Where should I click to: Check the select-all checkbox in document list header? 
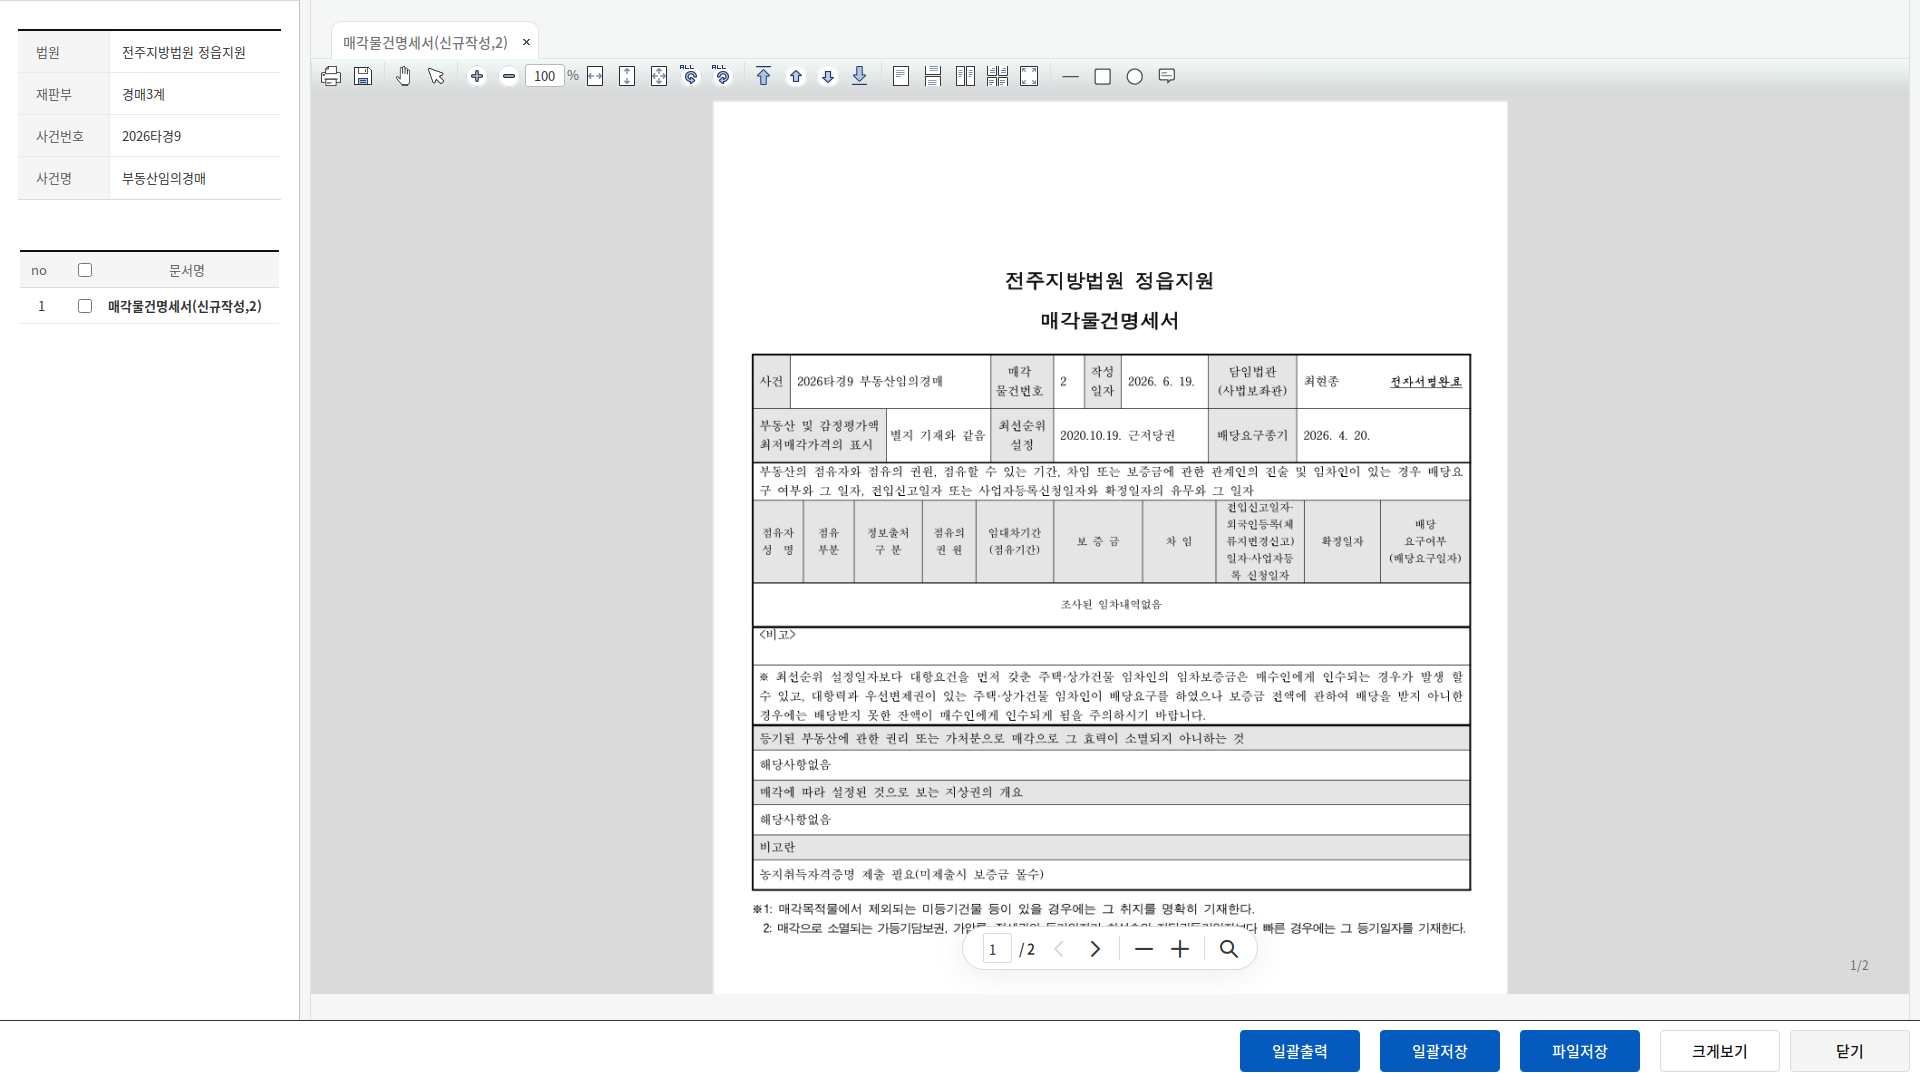[85, 270]
